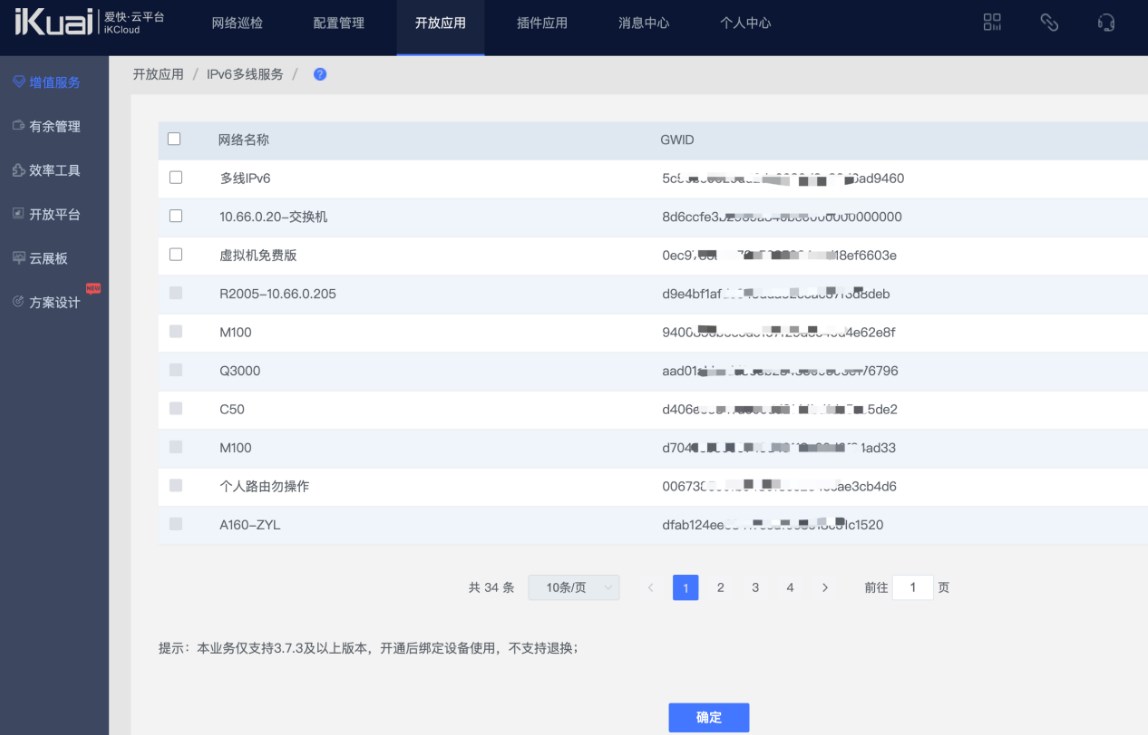Image resolution: width=1148 pixels, height=735 pixels.
Task: Click the 多线IPv6 network name
Action: click(x=245, y=178)
